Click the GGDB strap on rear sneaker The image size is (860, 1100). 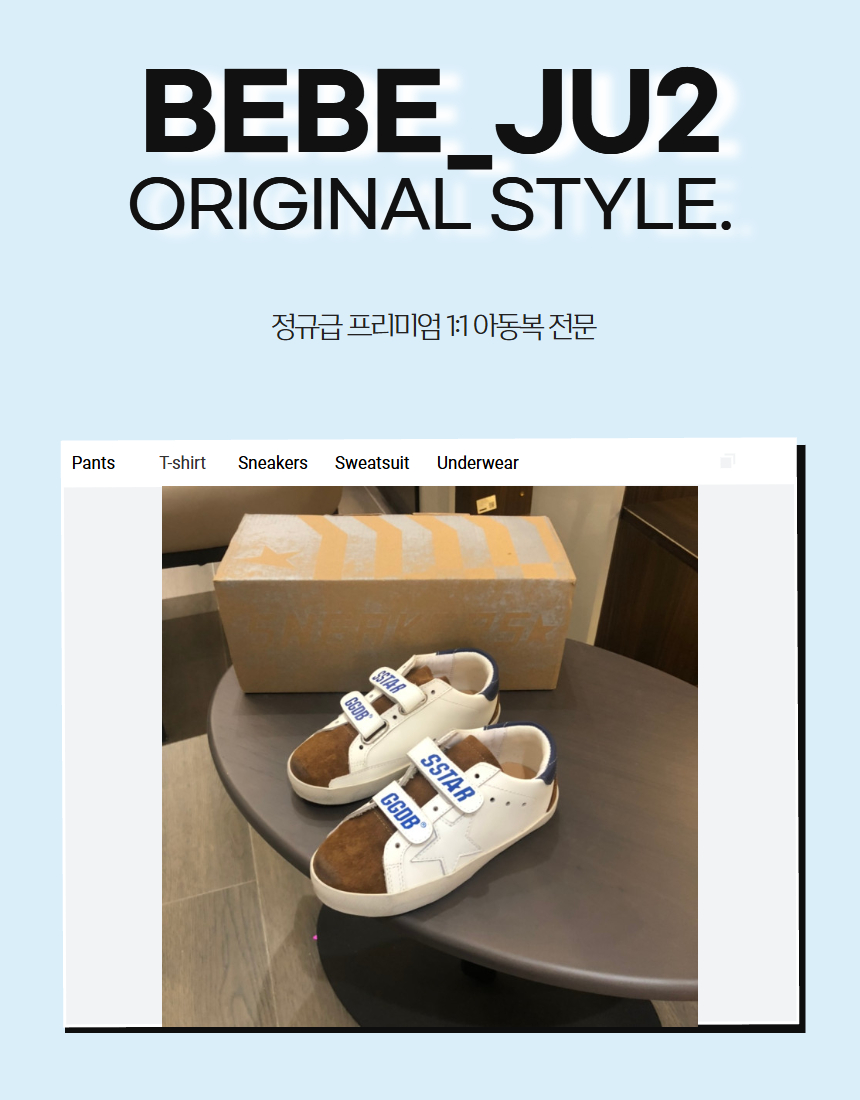point(356,707)
